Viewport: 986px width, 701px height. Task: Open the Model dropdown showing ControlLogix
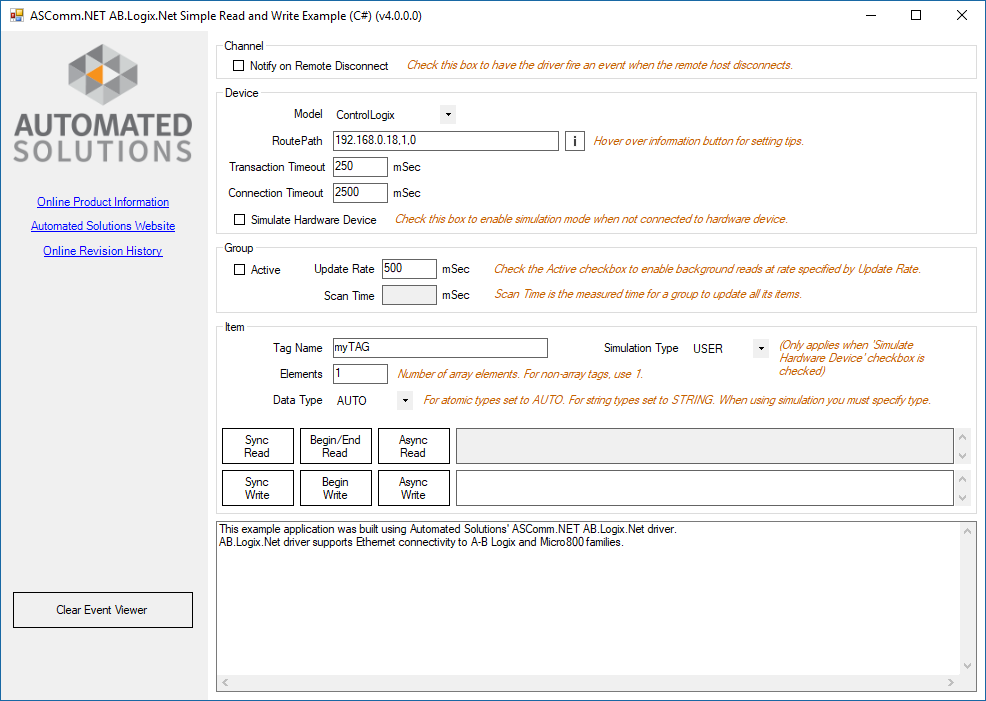point(448,115)
